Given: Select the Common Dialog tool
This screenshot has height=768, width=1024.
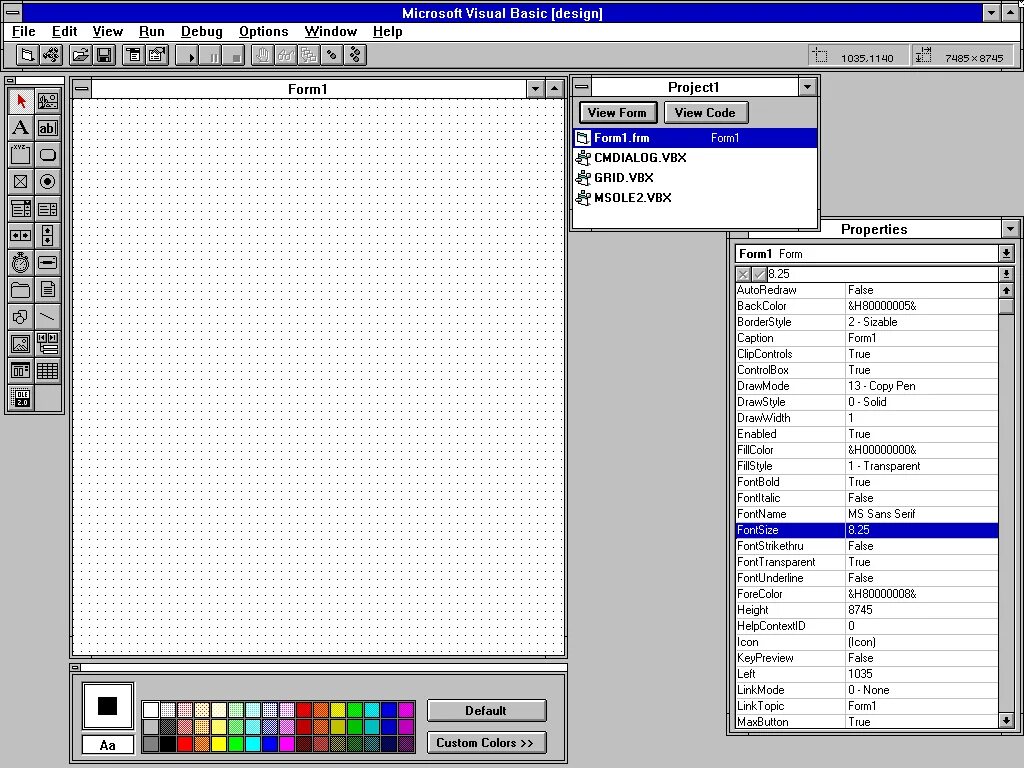Looking at the screenshot, I should tap(21, 371).
